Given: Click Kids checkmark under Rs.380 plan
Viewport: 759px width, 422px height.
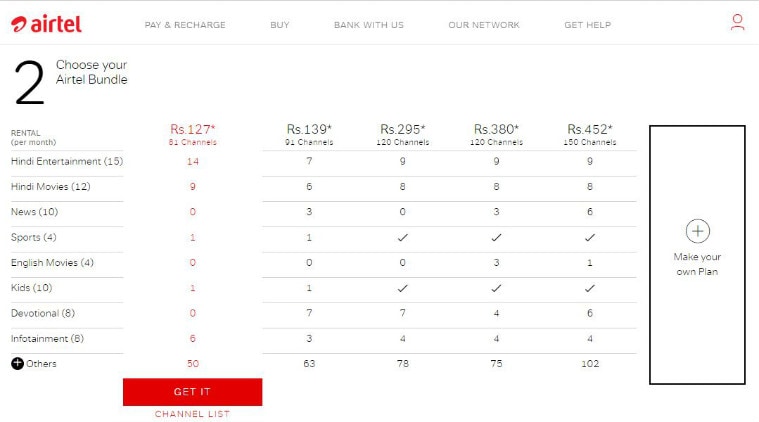Looking at the screenshot, I should point(496,288).
